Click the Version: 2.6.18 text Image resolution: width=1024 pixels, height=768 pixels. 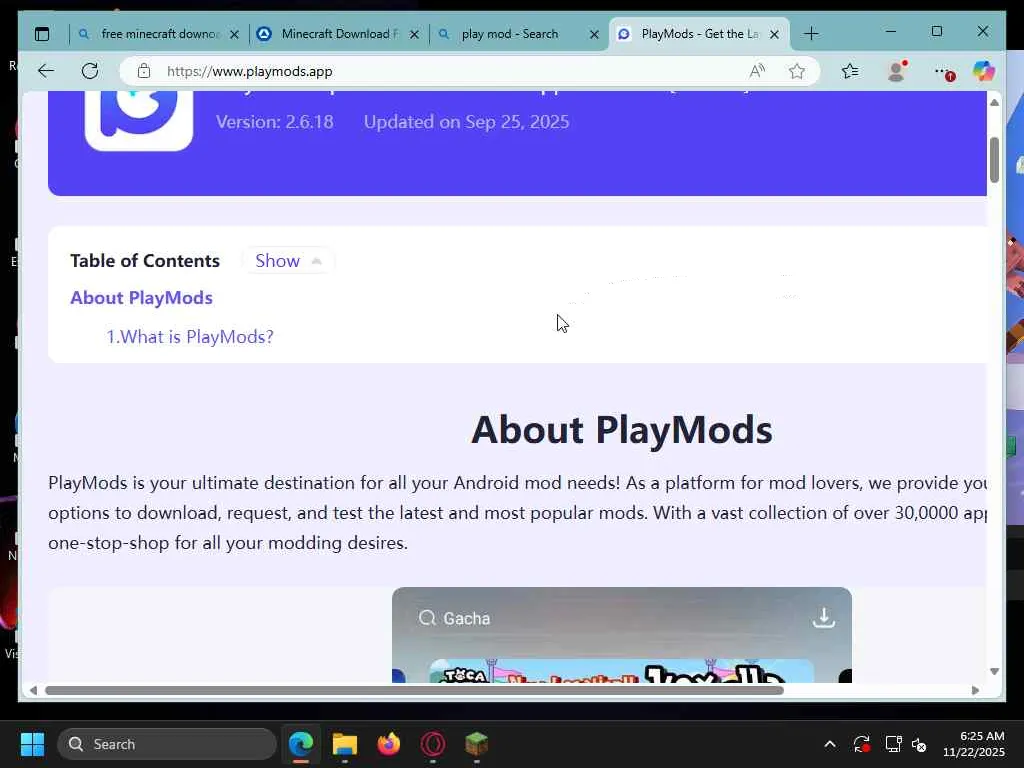coord(274,121)
